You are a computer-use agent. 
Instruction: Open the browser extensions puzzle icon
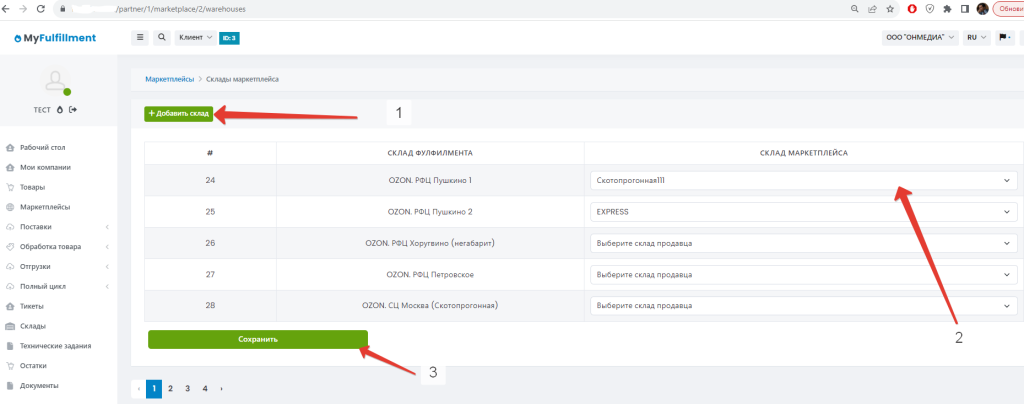946,9
